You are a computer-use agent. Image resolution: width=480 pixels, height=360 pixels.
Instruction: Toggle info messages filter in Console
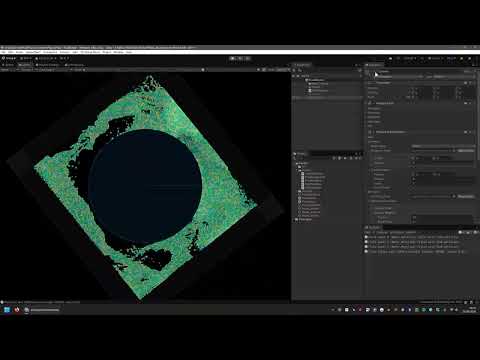tap(461, 232)
